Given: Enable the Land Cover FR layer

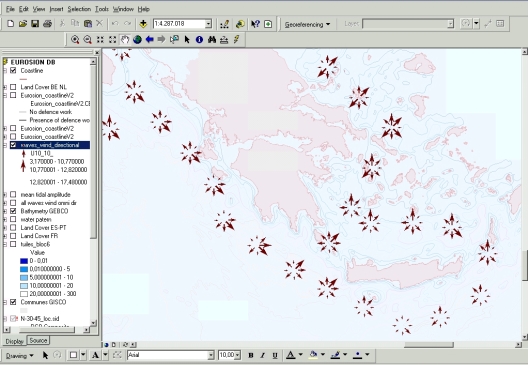Looking at the screenshot, I should pyautogui.click(x=13, y=236).
